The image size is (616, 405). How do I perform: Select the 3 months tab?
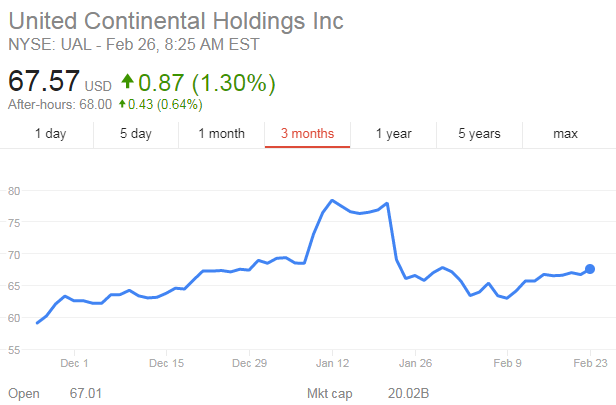tap(307, 133)
